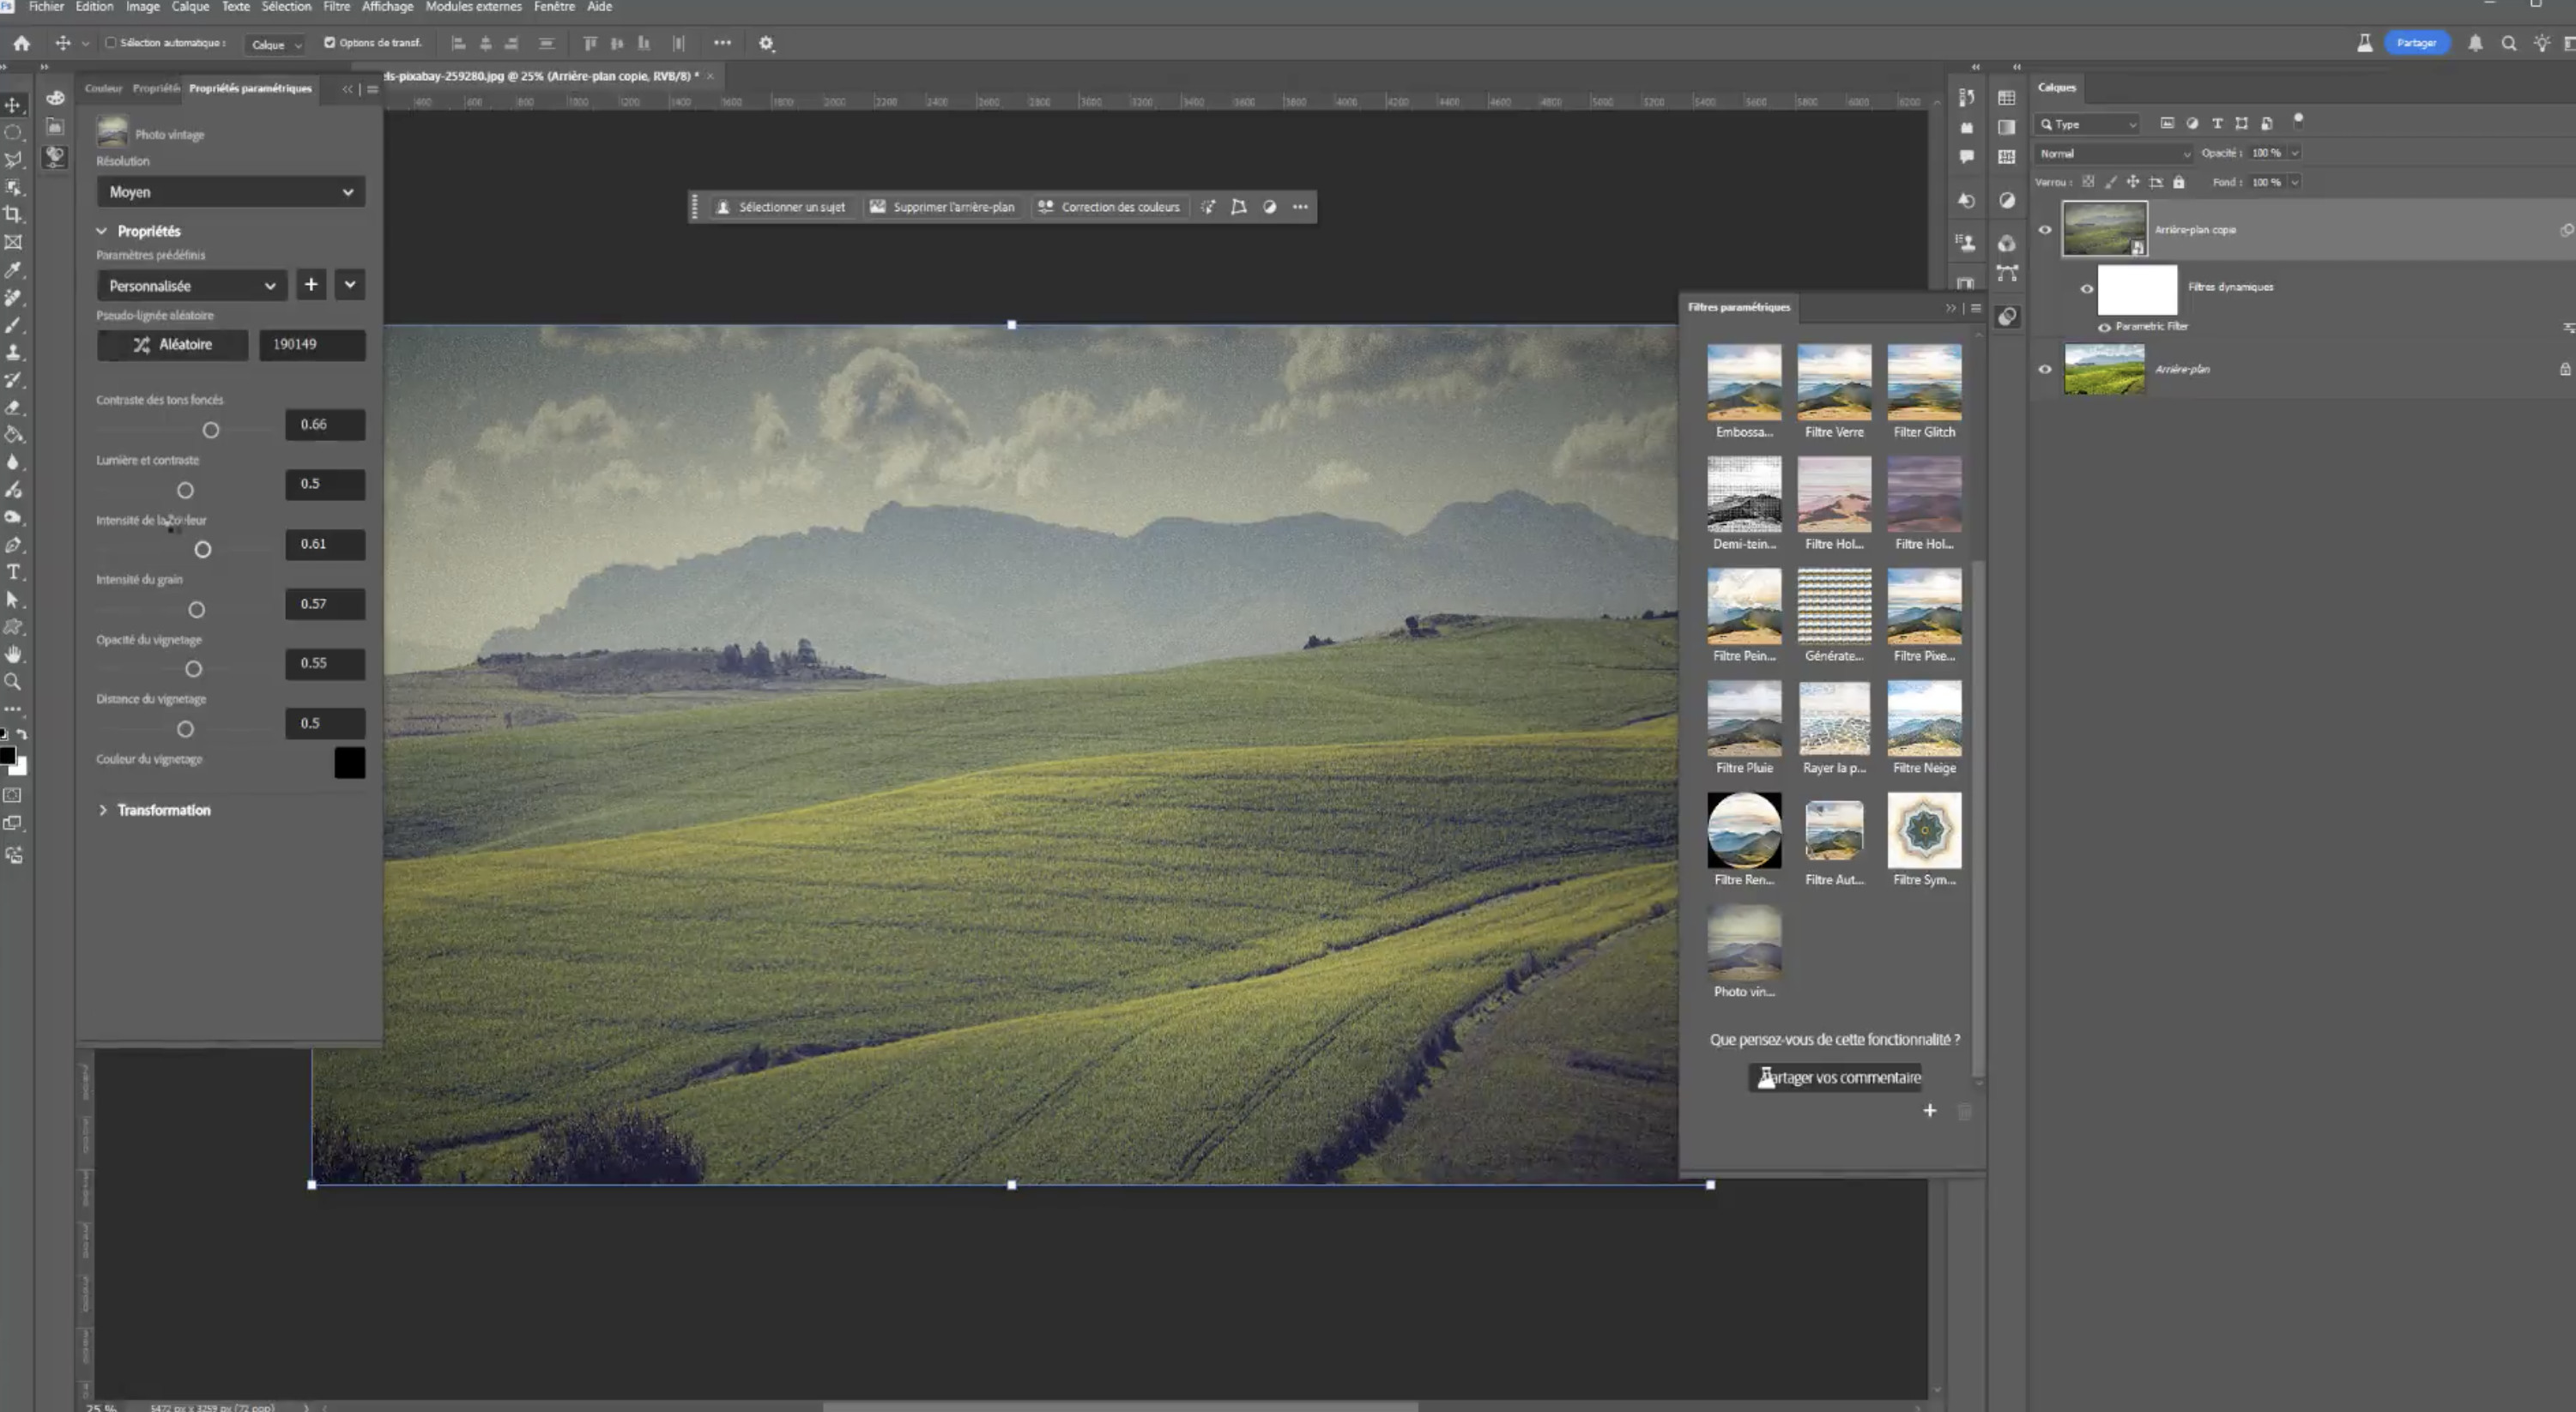This screenshot has height=1412, width=2576.
Task: Open the Résolution Moyen dropdown
Action: pos(230,192)
